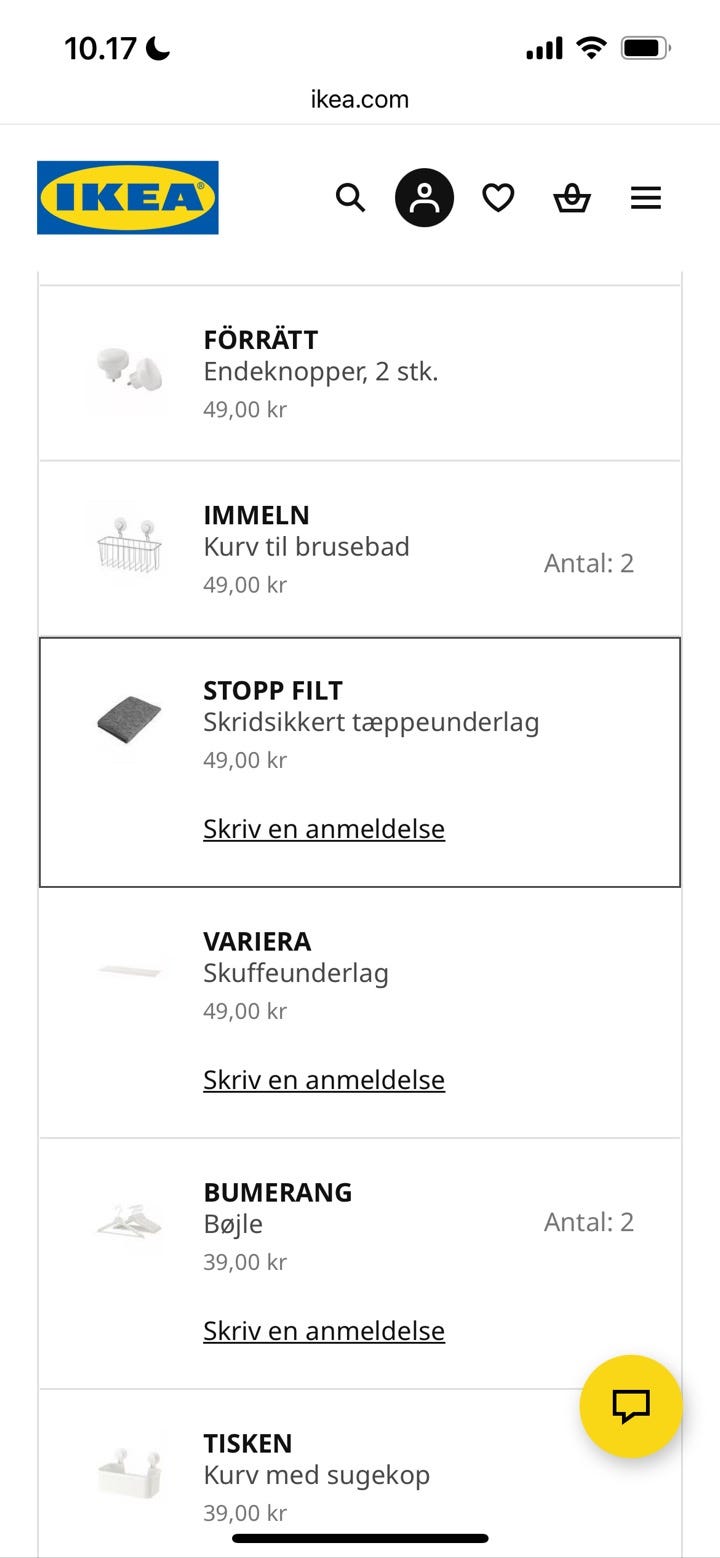This screenshot has height=1558, width=720.
Task: Select the FÖRRÄTT product title
Action: click(260, 340)
